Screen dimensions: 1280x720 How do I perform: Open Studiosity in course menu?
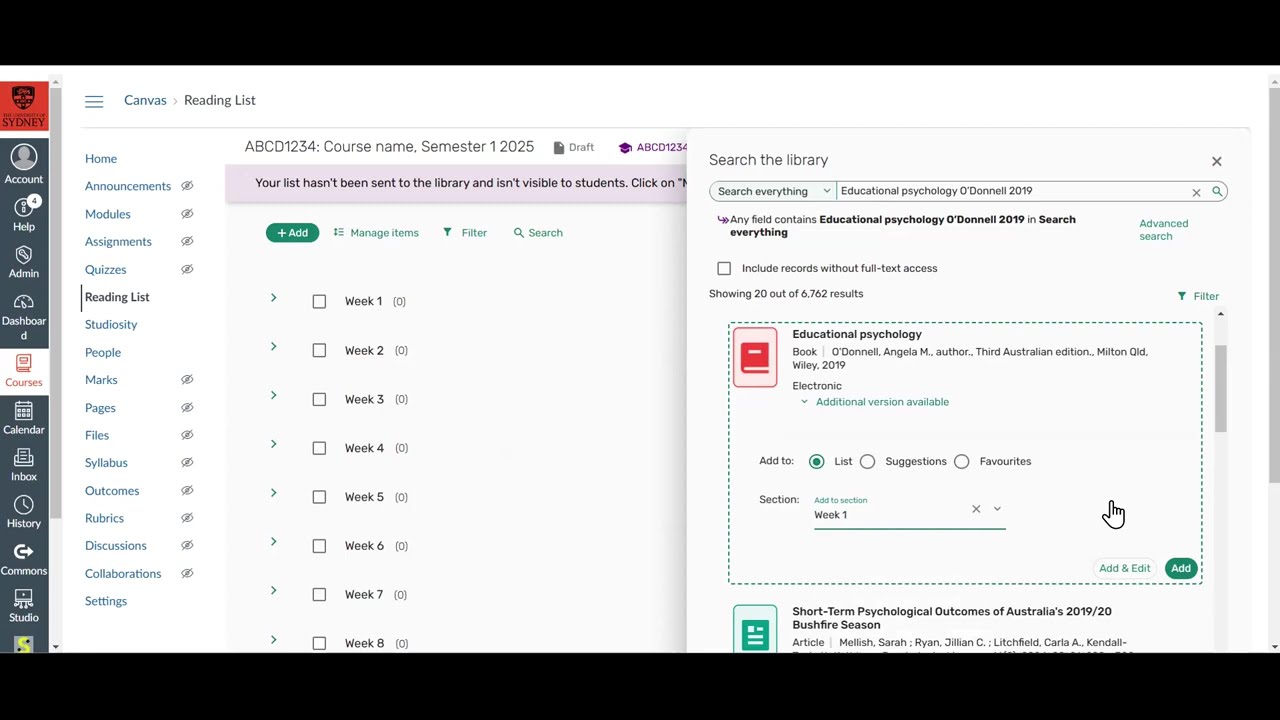click(x=111, y=325)
